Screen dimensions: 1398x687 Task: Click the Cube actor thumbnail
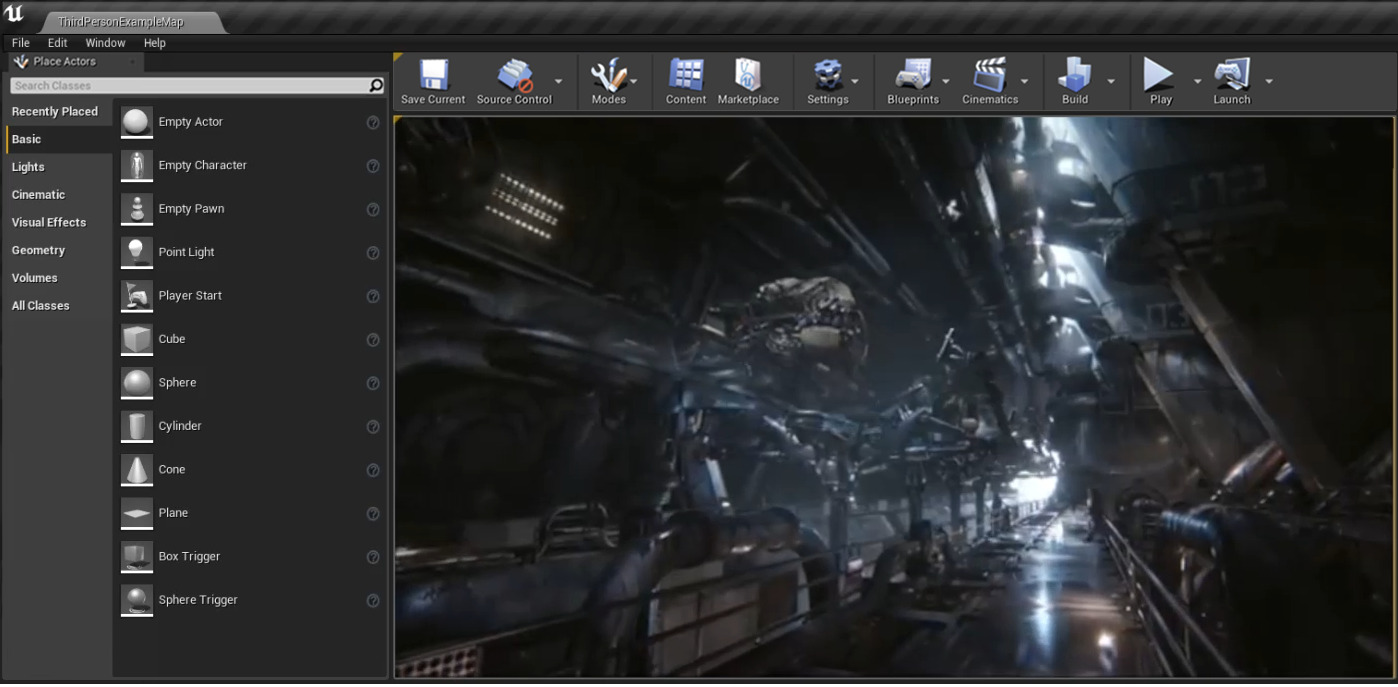pos(137,339)
